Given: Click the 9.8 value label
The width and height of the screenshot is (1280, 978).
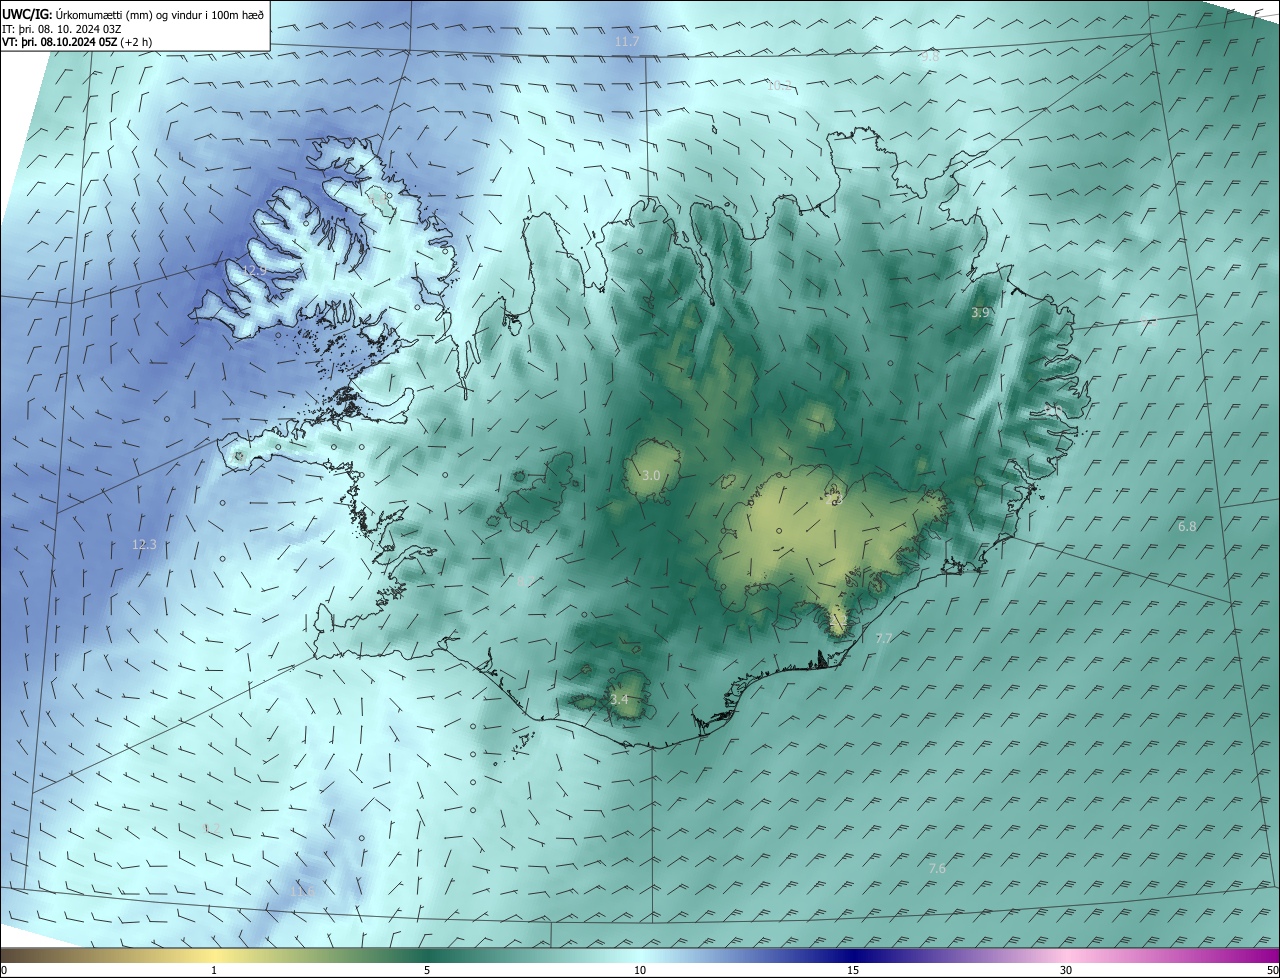Looking at the screenshot, I should point(930,57).
